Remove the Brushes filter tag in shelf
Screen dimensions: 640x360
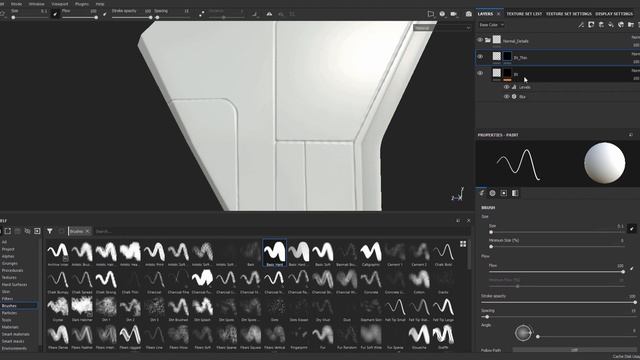pyautogui.click(x=87, y=231)
